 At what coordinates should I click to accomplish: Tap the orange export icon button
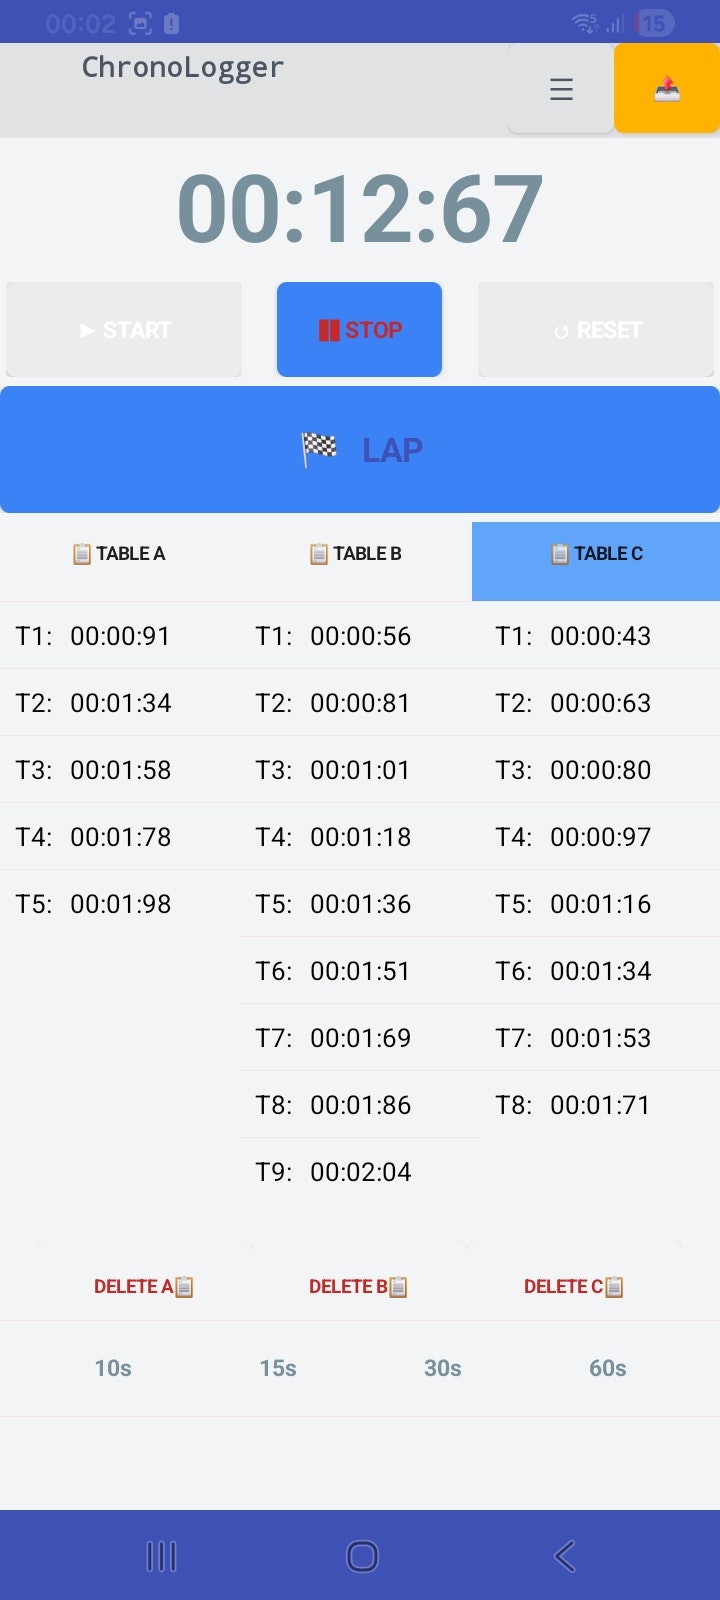(667, 90)
